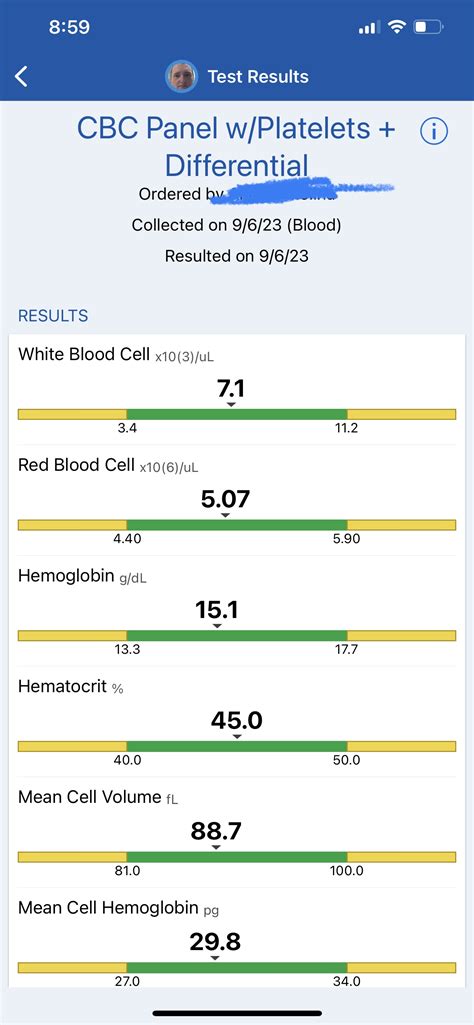Tap the Mean Cell Hemoglobin range bar
The width and height of the screenshot is (474, 1025).
pos(237,967)
